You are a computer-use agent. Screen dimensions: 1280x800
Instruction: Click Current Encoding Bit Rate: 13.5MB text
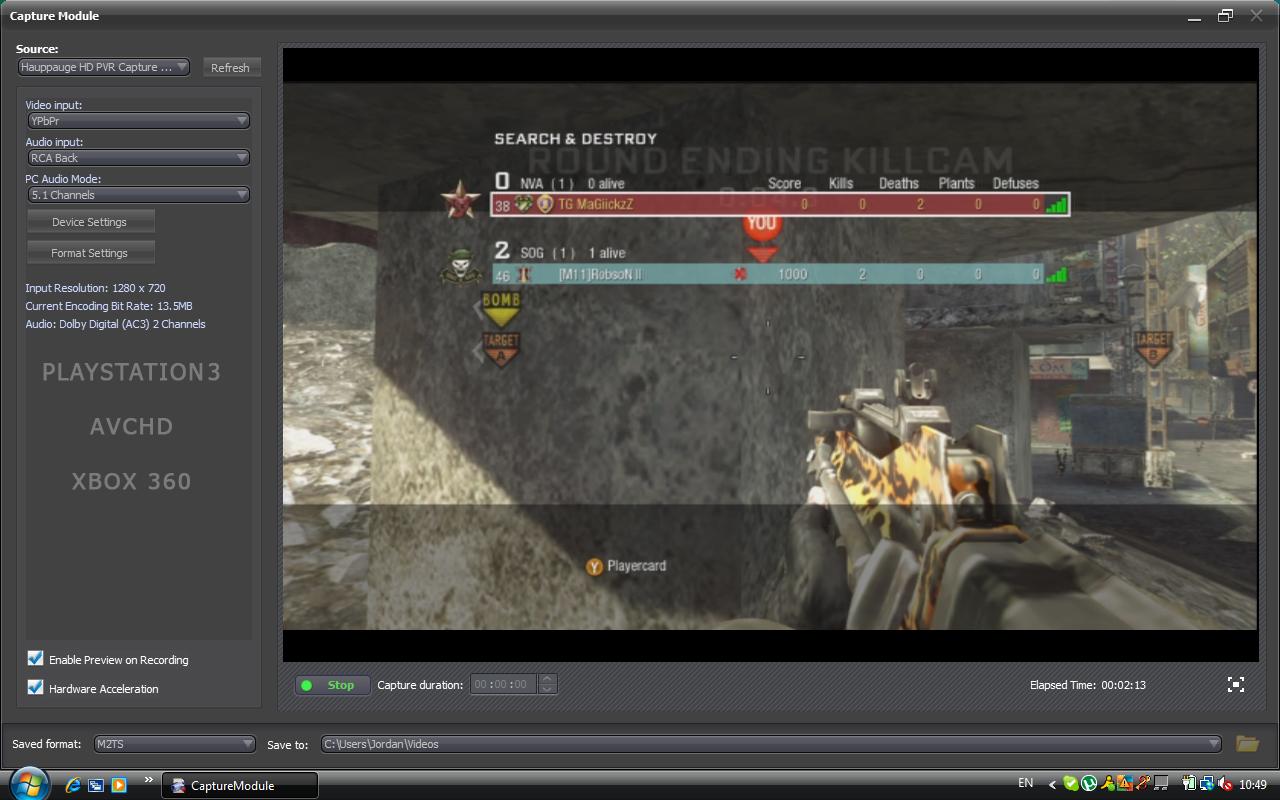(x=109, y=306)
